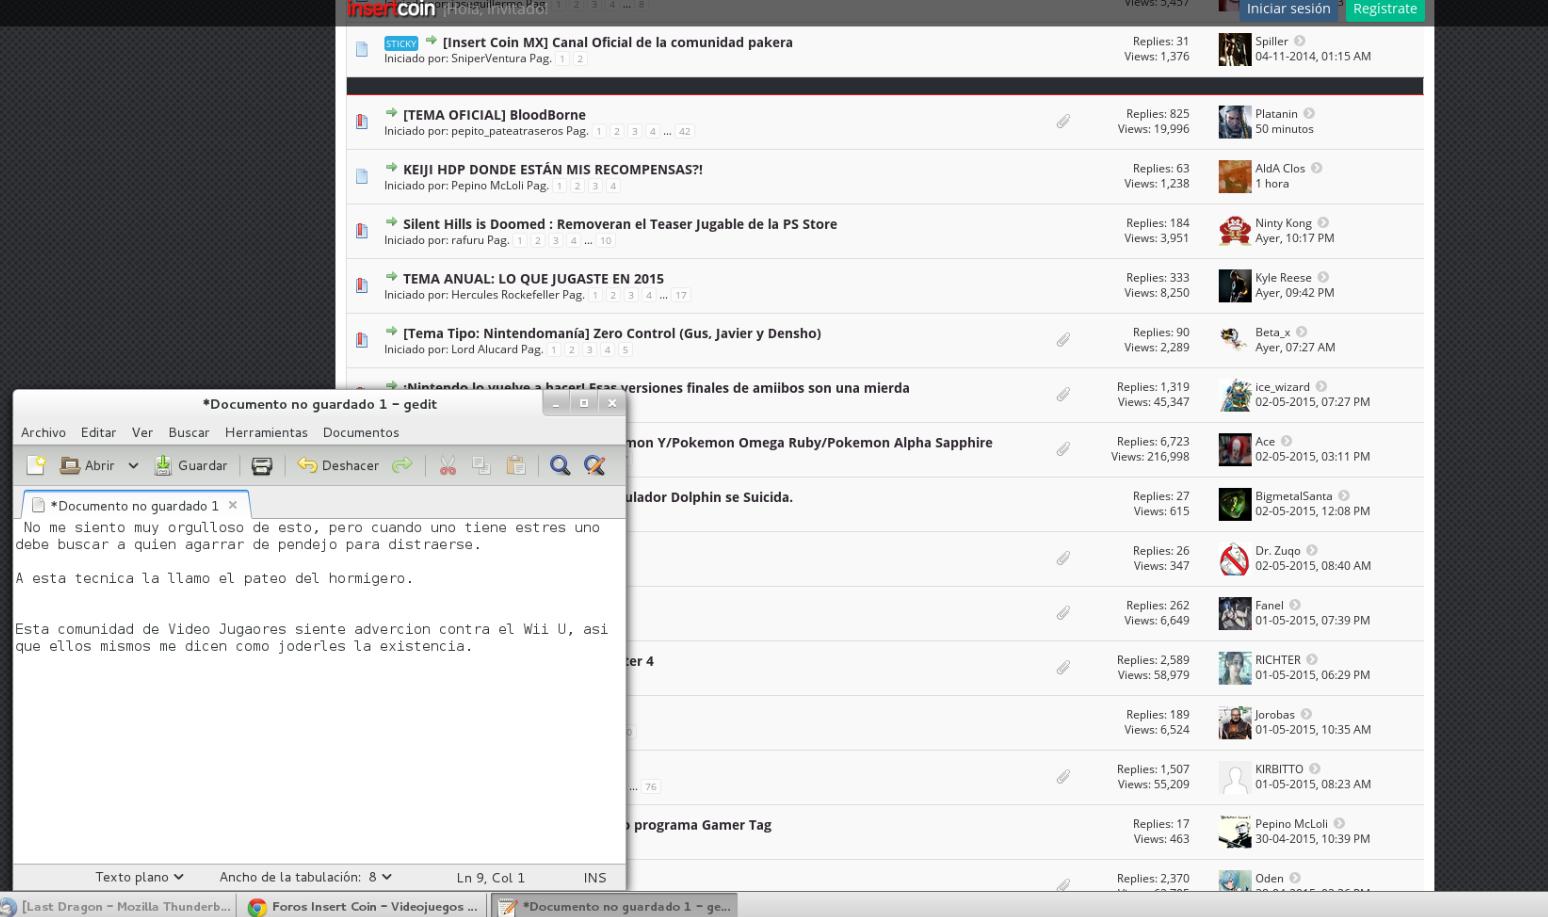
Task: Toggle the INS insert mode indicator
Action: (595, 877)
